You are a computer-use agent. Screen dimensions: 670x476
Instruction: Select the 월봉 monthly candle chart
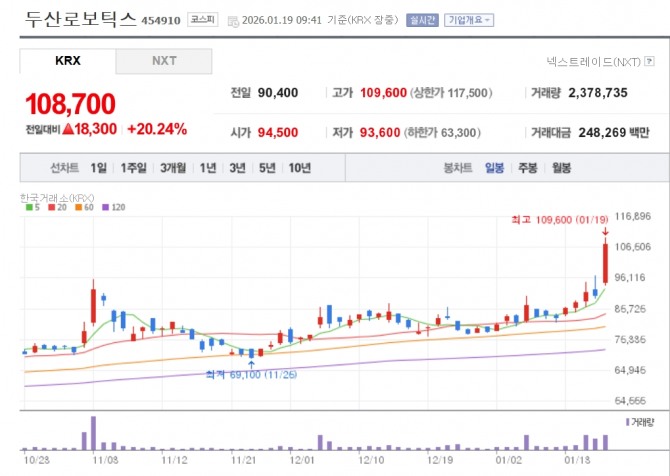click(561, 168)
